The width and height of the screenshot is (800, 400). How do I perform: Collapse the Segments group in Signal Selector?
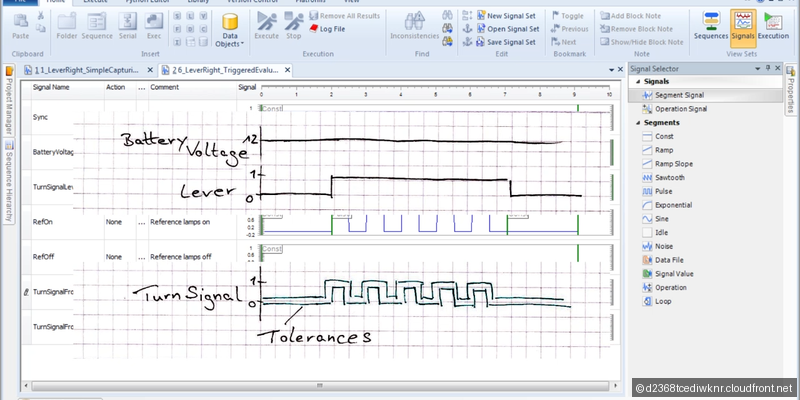point(638,123)
